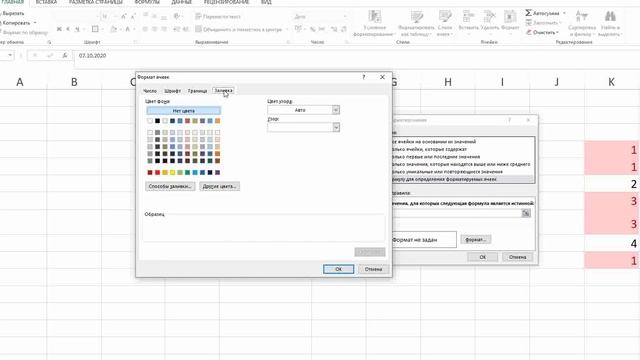Open 'Способы заливки...' fill effects

[x=170, y=186]
